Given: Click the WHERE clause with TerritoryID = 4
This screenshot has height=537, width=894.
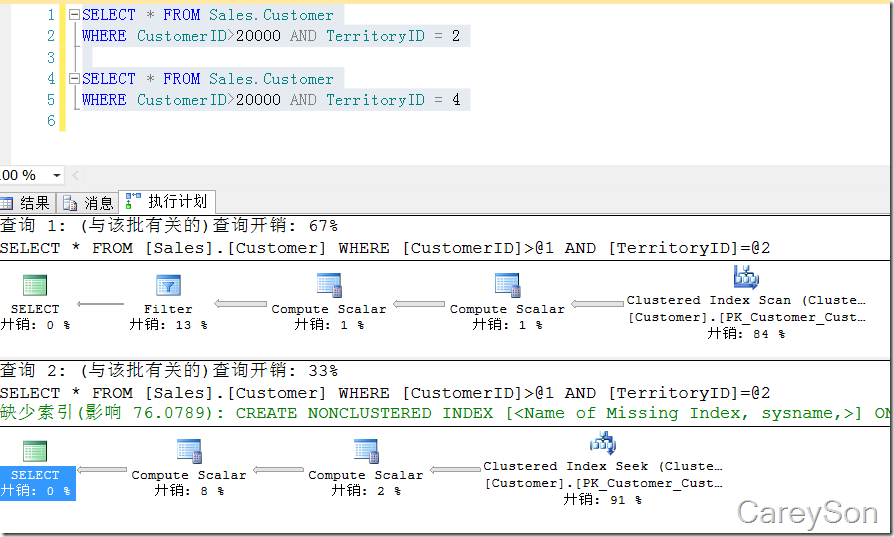Looking at the screenshot, I should tap(271, 100).
